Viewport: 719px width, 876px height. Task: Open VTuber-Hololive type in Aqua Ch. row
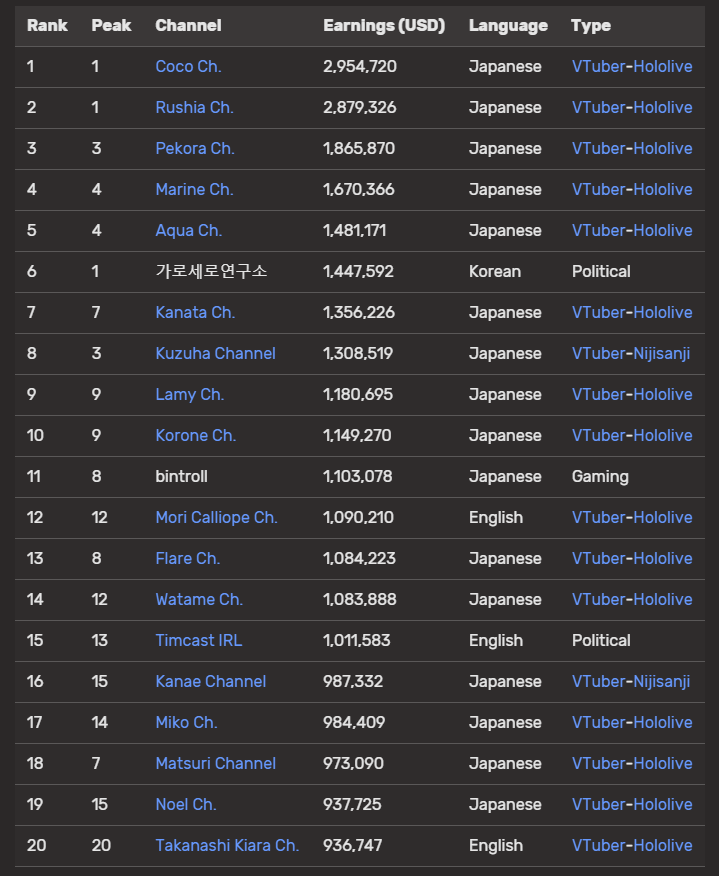point(632,230)
